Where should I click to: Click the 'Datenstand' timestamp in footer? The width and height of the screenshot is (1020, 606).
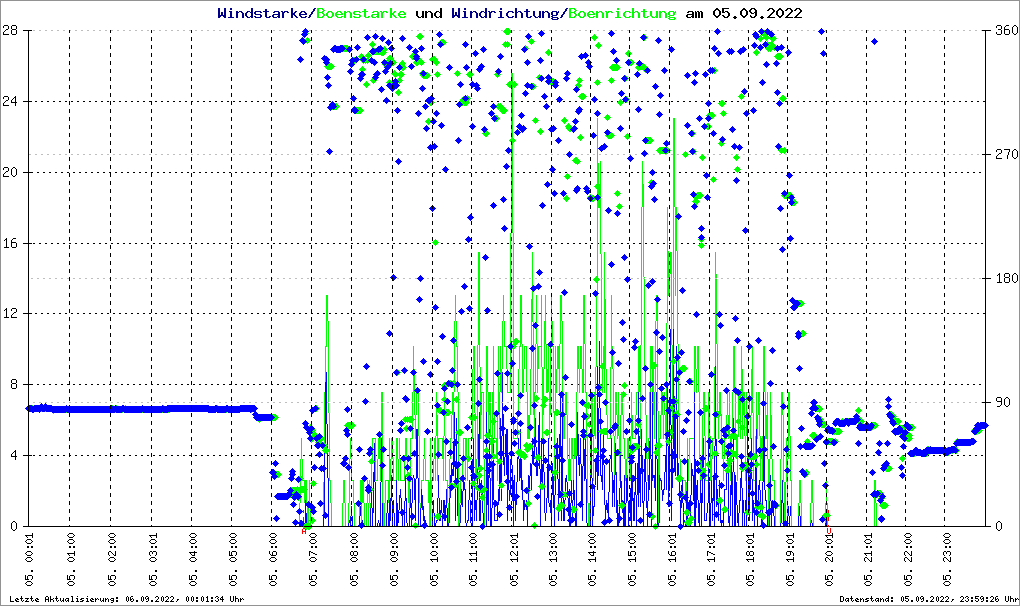(926, 599)
